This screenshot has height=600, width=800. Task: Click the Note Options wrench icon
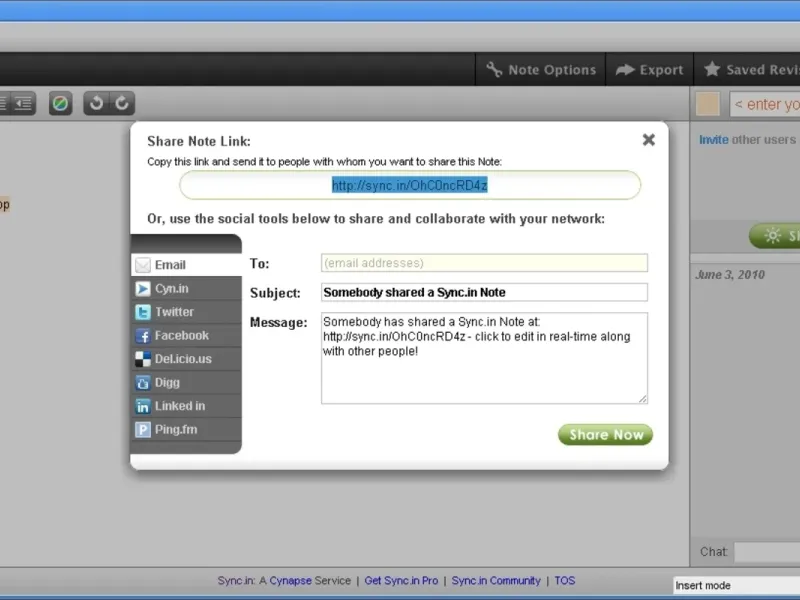click(494, 69)
